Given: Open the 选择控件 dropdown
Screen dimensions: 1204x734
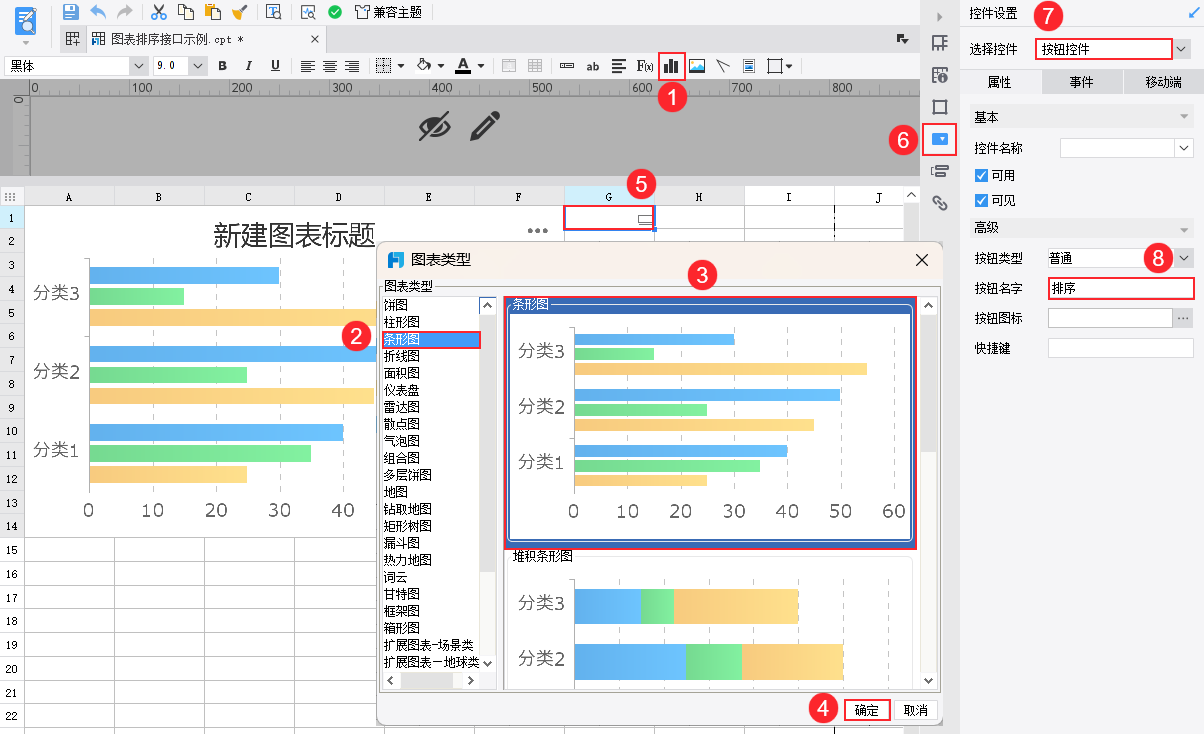Looking at the screenshot, I should (x=1183, y=48).
